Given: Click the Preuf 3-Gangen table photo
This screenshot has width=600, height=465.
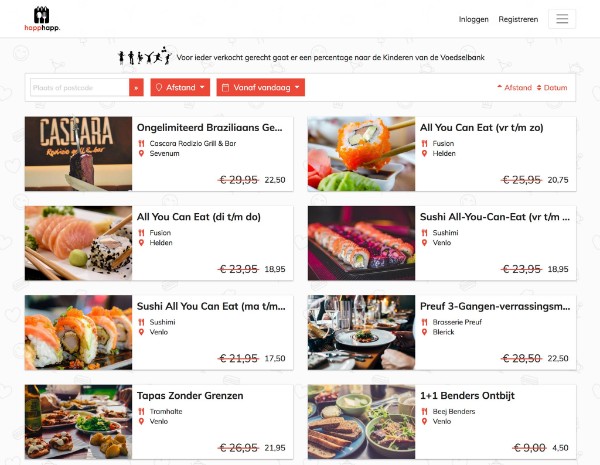Looking at the screenshot, I should pos(361,333).
